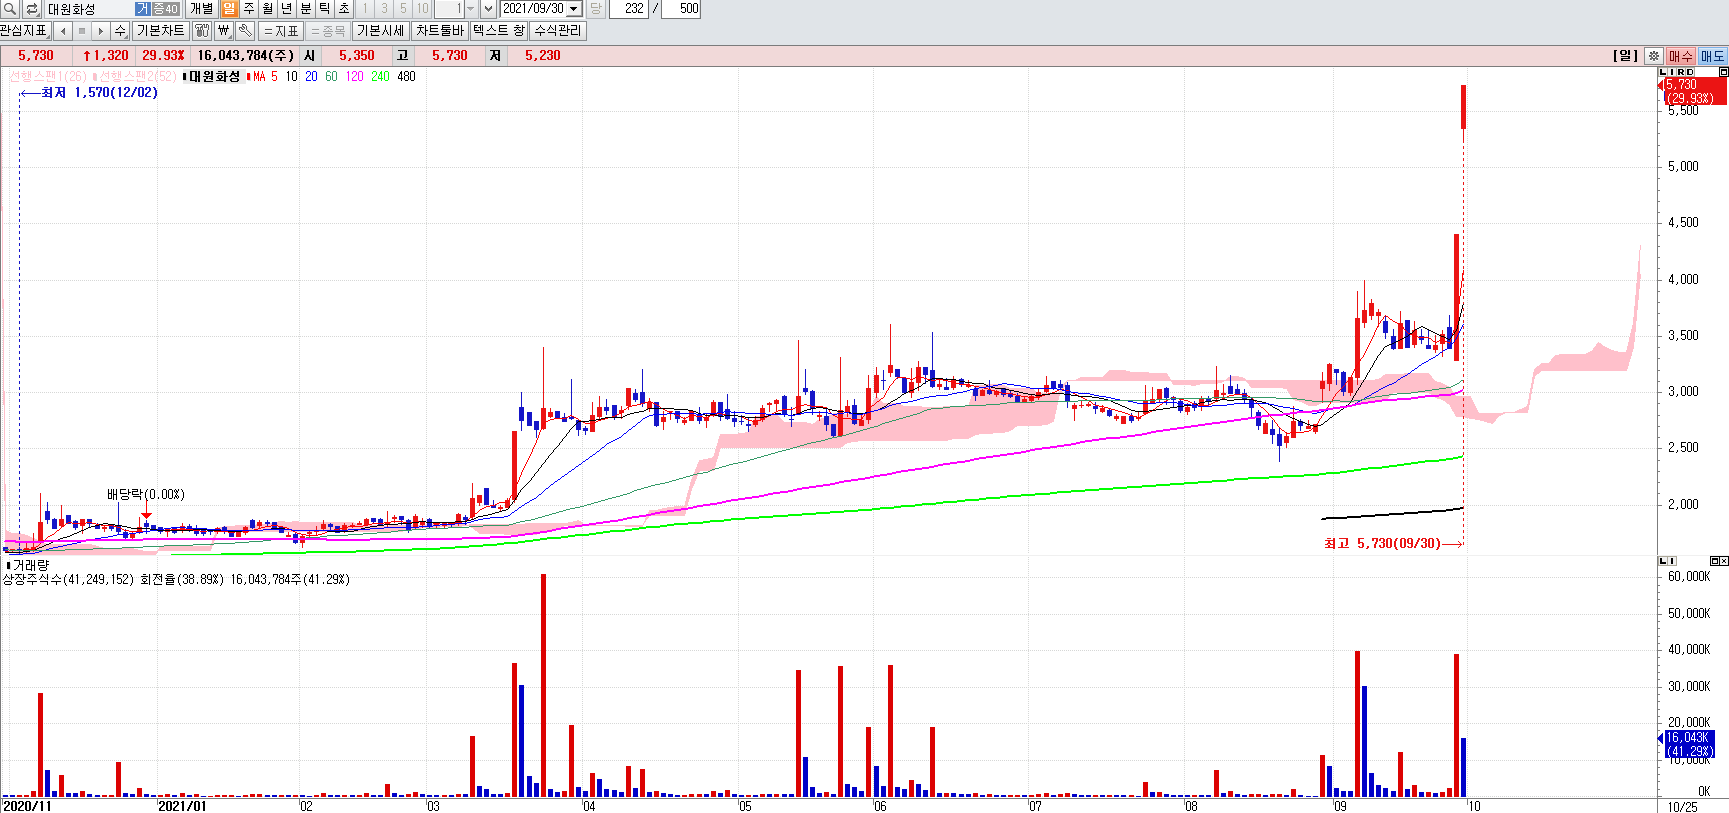1729x813 pixels.
Task: Select interval preset 5
Action: 403,9
